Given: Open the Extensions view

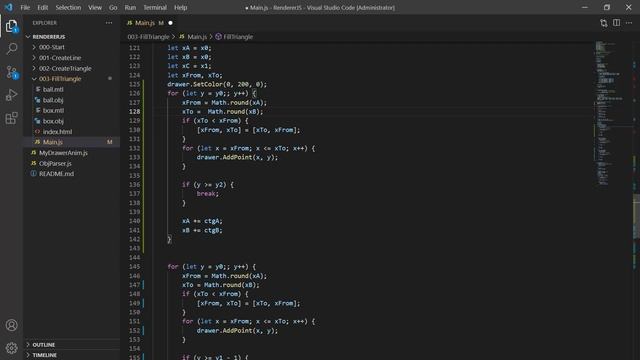Looking at the screenshot, I should coord(11,118).
